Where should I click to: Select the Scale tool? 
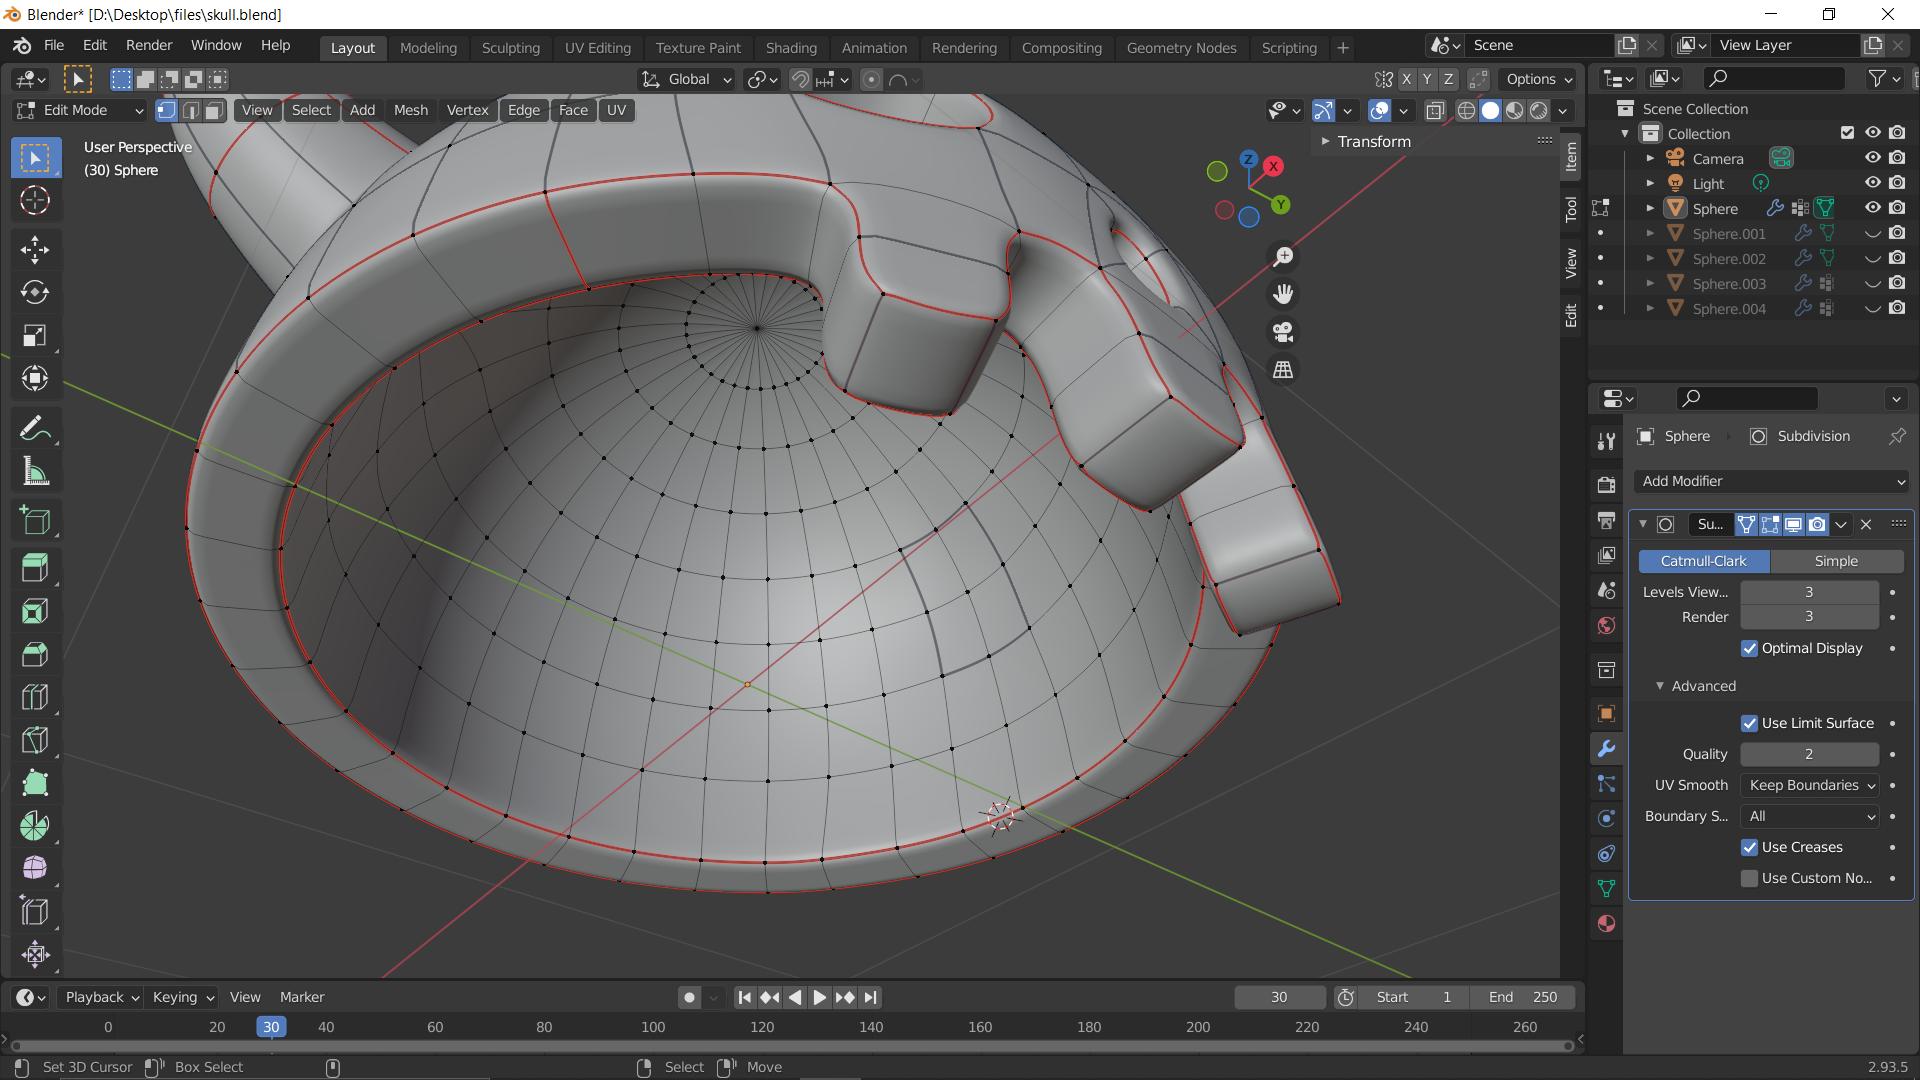(x=35, y=335)
